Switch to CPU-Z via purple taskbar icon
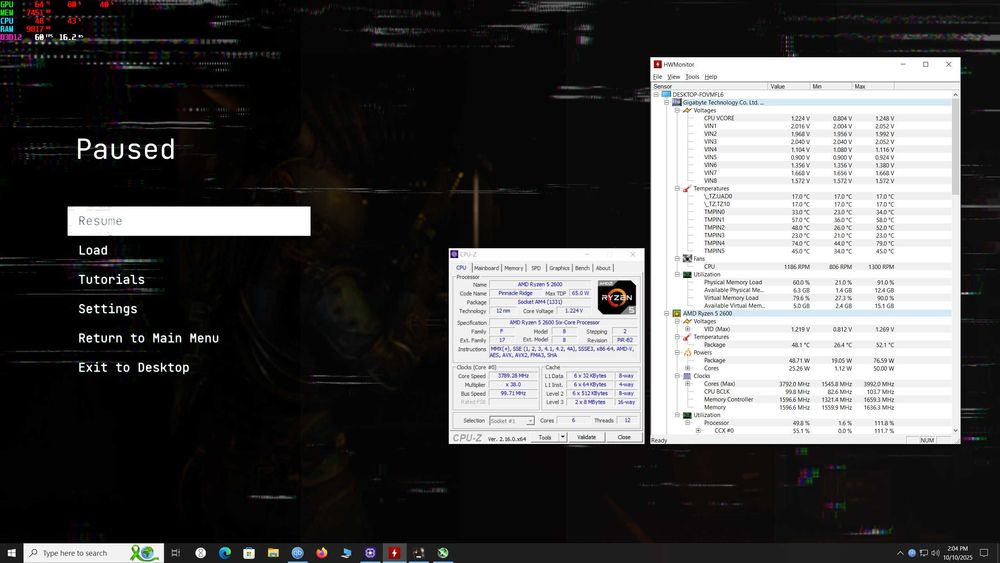This screenshot has width=1000, height=563. pyautogui.click(x=370, y=553)
